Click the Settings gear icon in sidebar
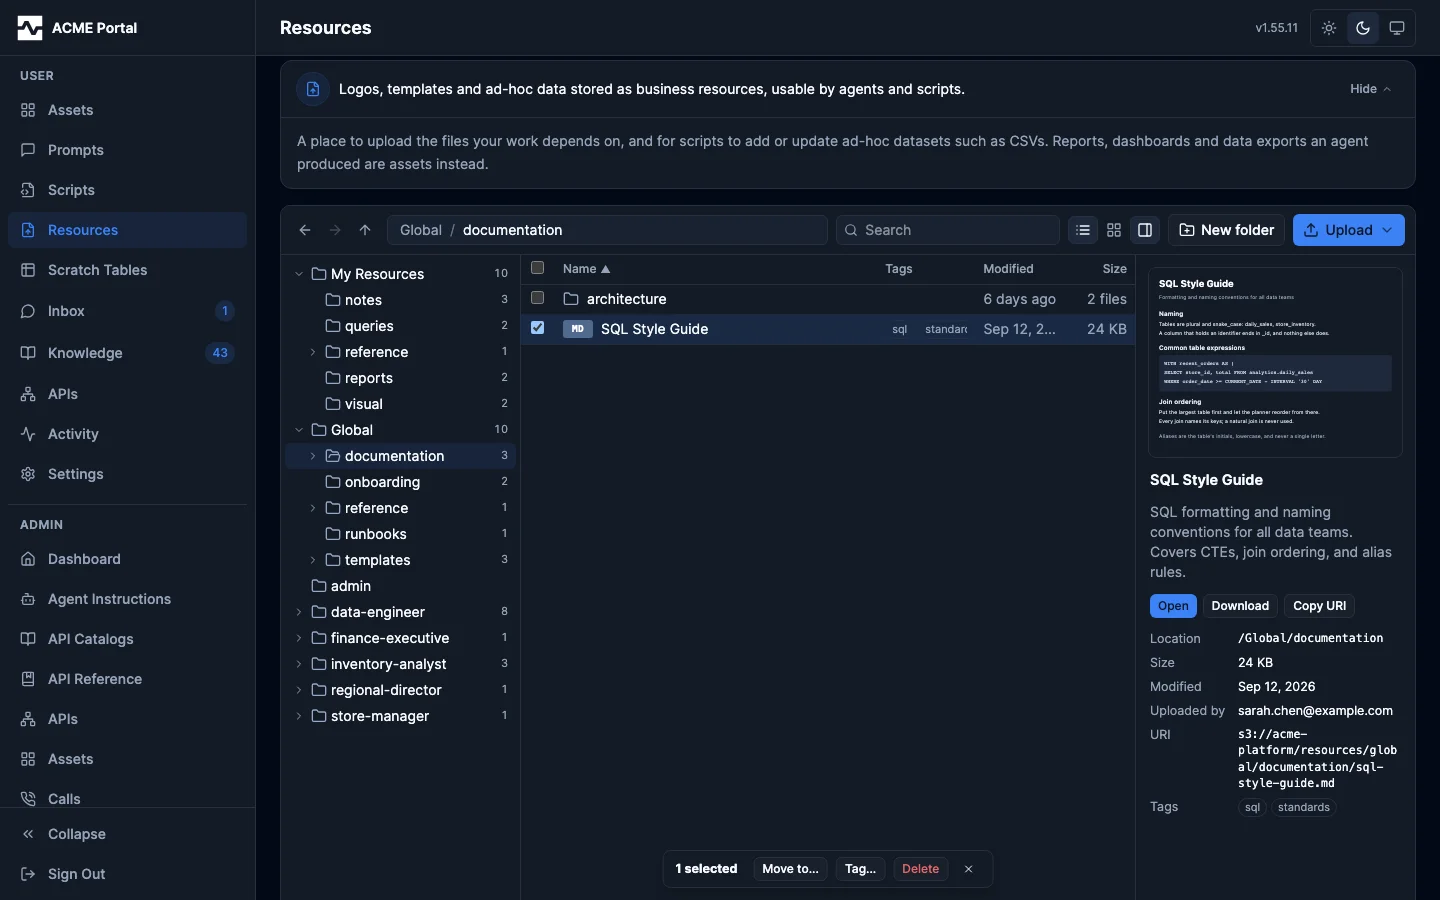 (x=28, y=474)
